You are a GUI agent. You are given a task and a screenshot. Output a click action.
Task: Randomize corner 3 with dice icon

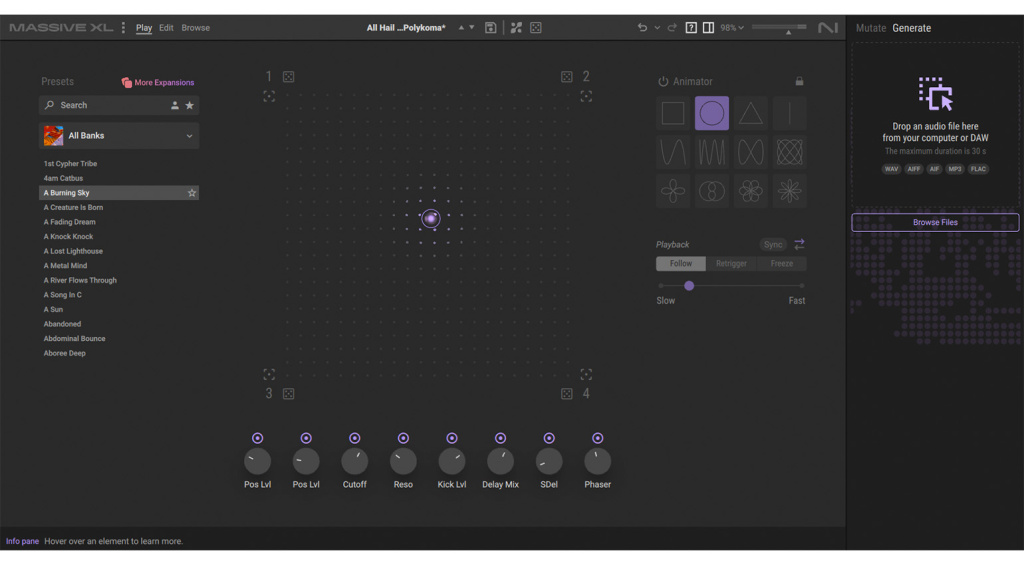click(288, 394)
